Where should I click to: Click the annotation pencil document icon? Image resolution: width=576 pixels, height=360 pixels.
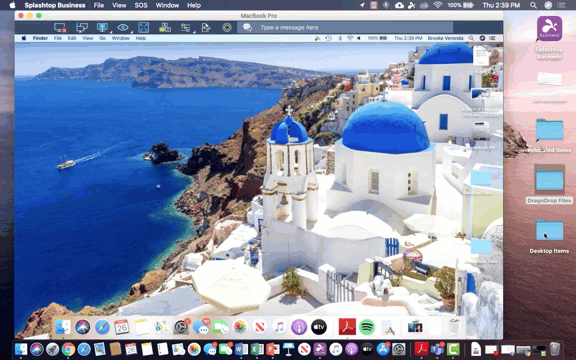206,28
